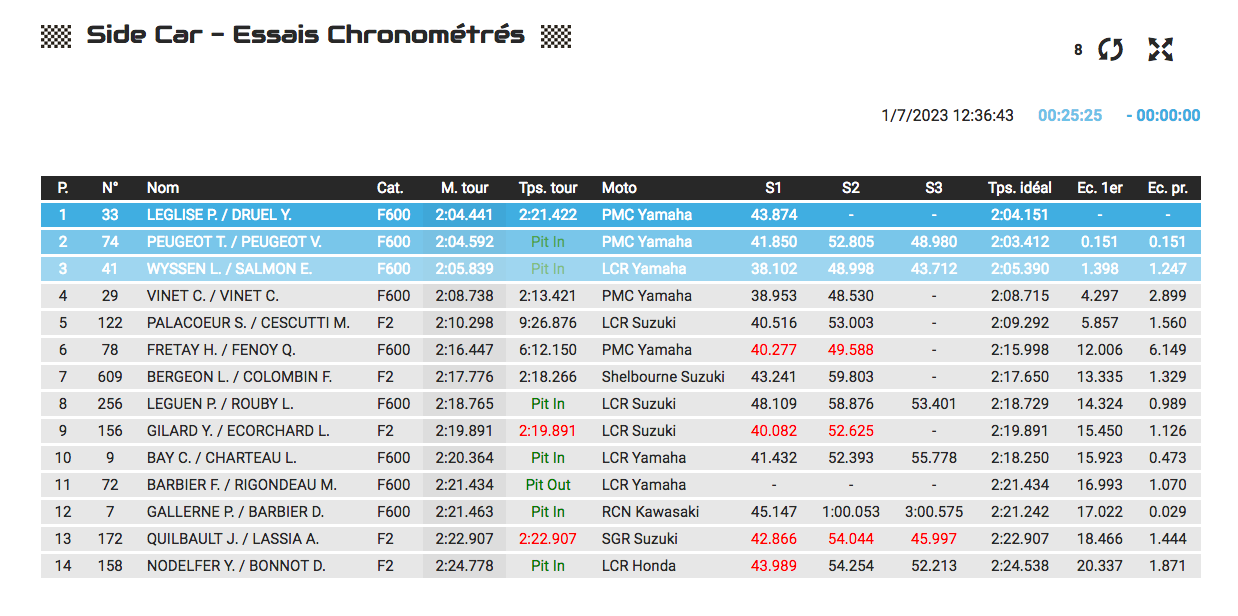The height and width of the screenshot is (616, 1238).
Task: Click the refresh arrows icon
Action: [1110, 49]
